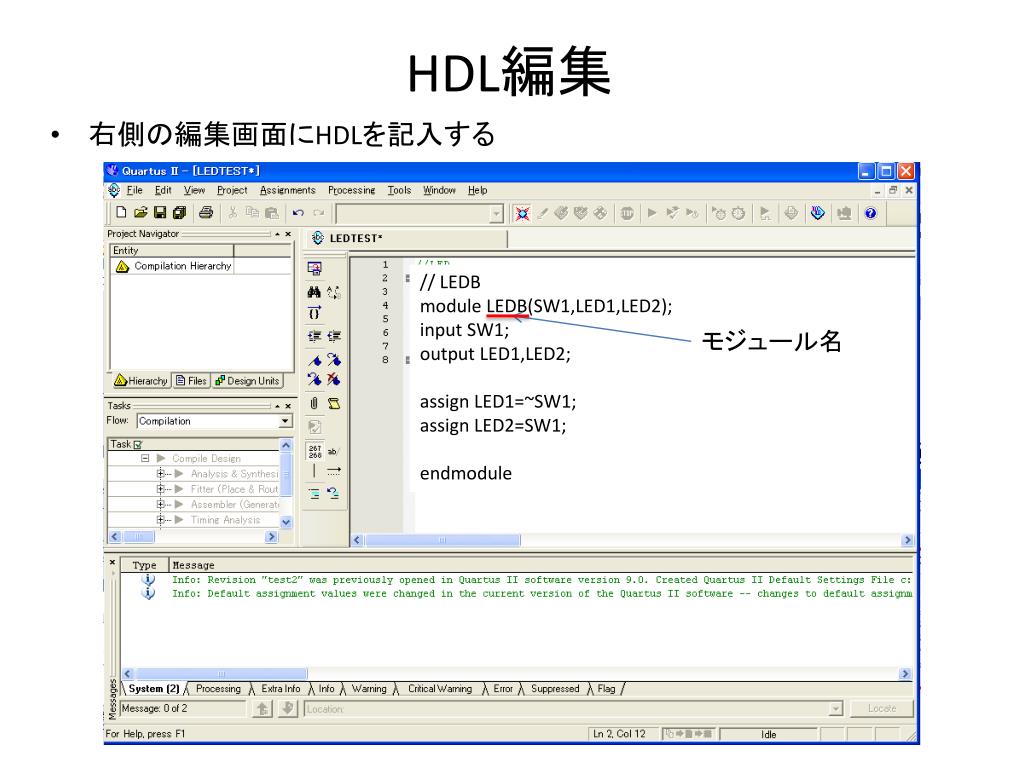
Task: Switch to the Suppressed messages tab
Action: tap(555, 689)
